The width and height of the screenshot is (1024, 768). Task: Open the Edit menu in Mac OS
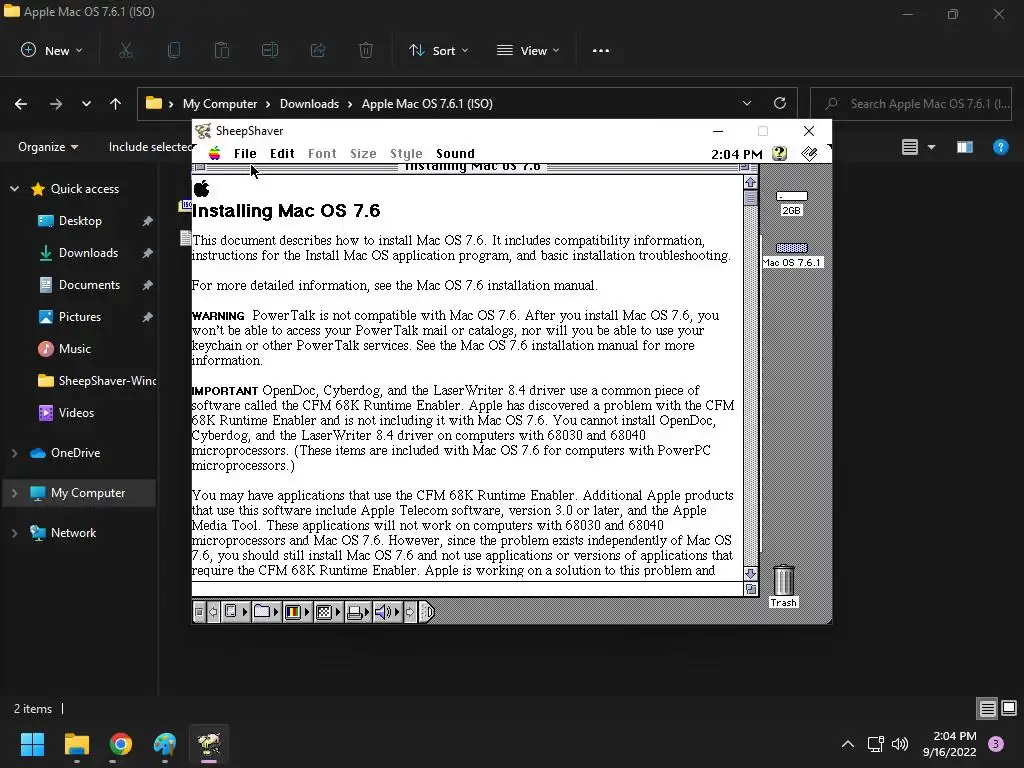[282, 153]
